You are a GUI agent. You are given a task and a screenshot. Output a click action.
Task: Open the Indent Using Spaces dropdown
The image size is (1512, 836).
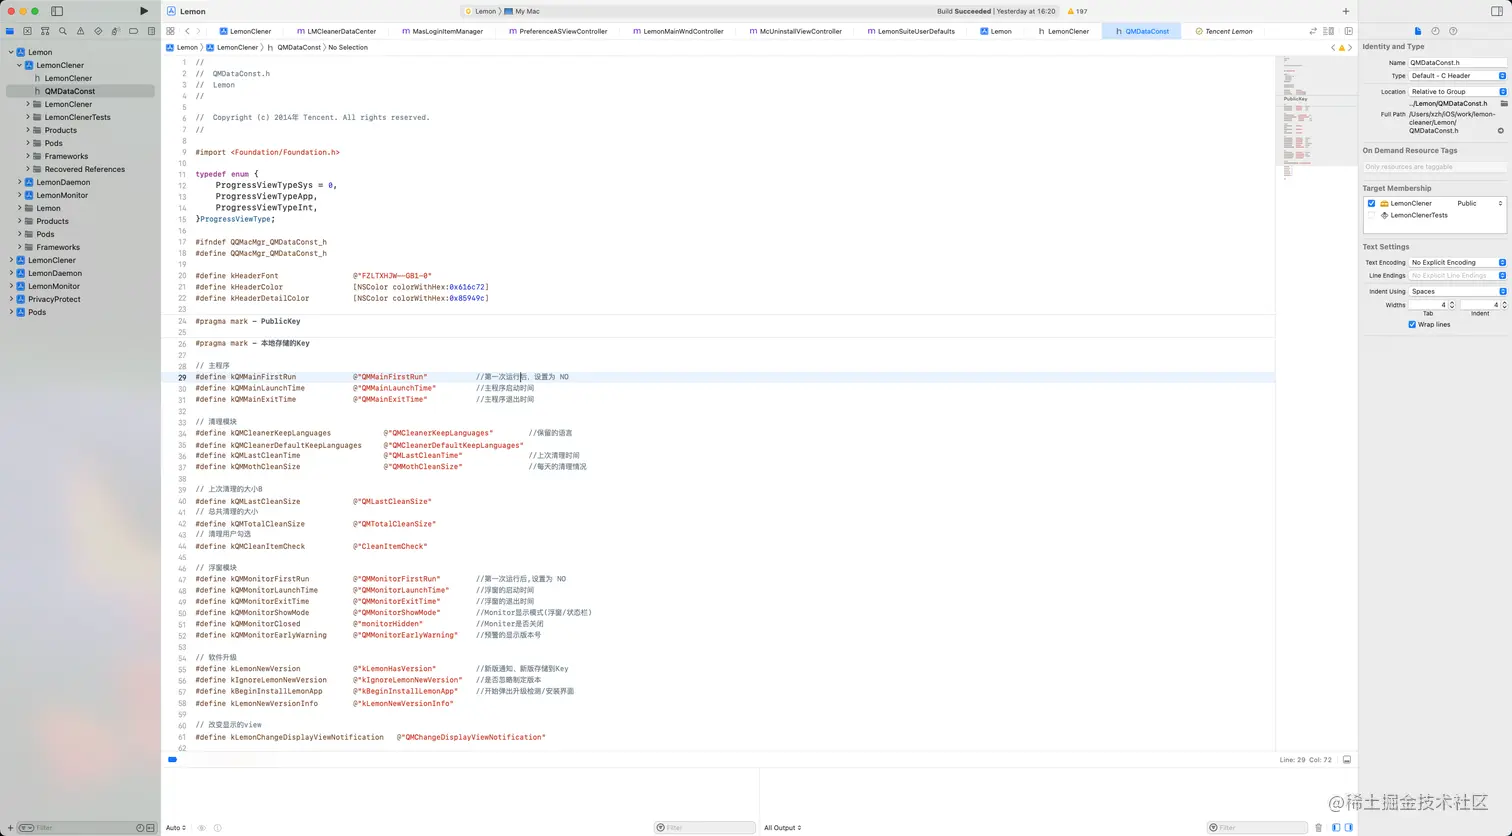click(x=1458, y=291)
